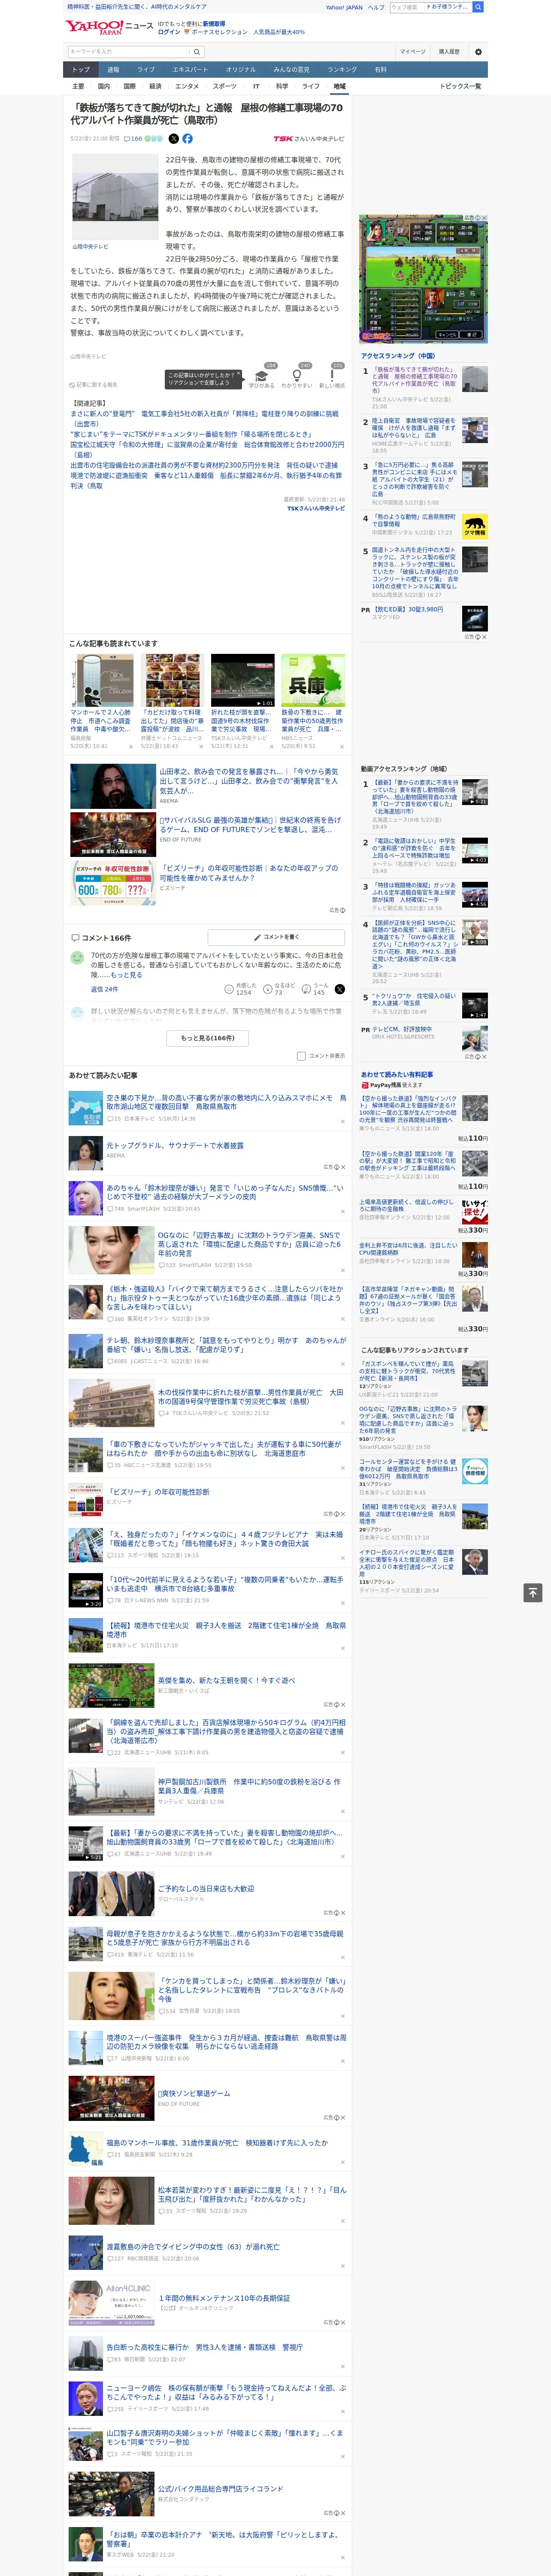Click the ログイン link
Screen dimensions: 551x2576
(169, 32)
